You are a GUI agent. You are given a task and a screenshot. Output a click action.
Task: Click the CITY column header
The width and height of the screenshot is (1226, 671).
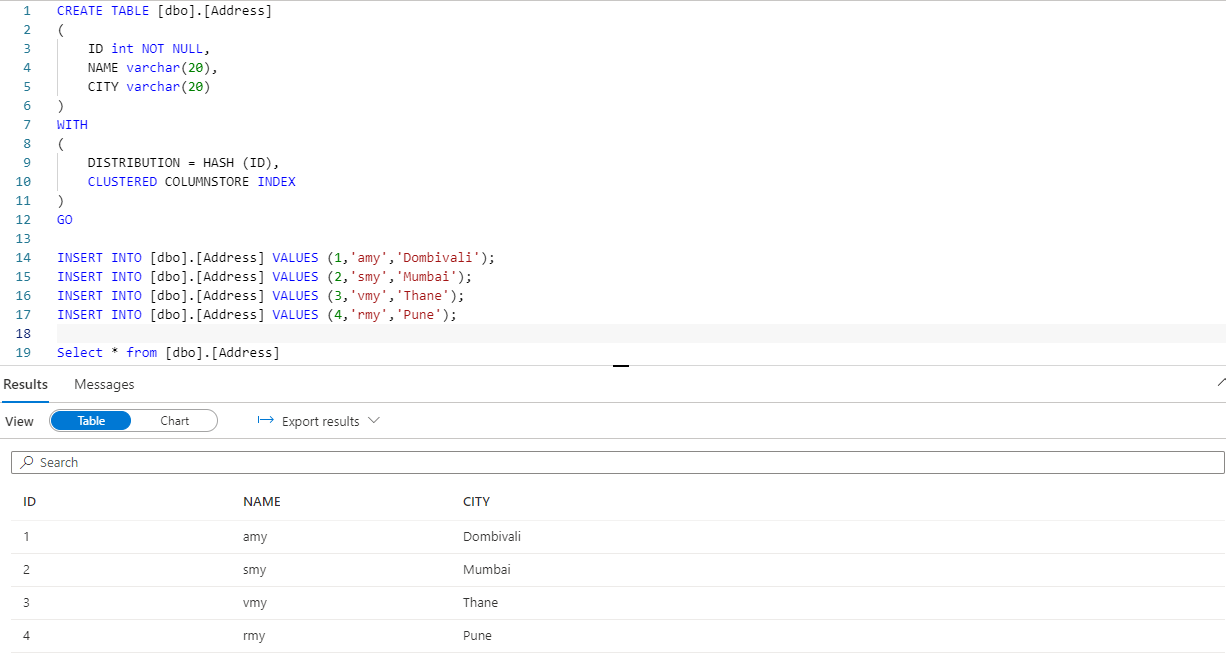pyautogui.click(x=476, y=501)
